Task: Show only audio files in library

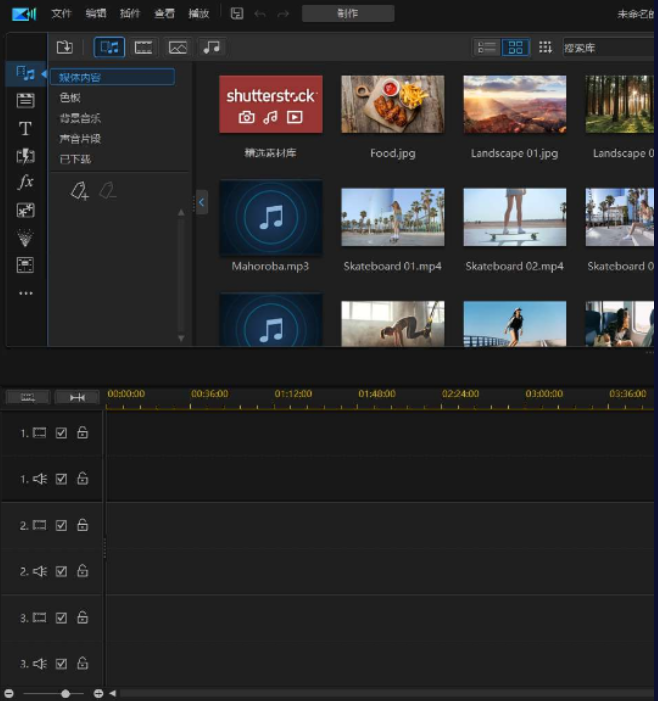Action: [x=210, y=47]
